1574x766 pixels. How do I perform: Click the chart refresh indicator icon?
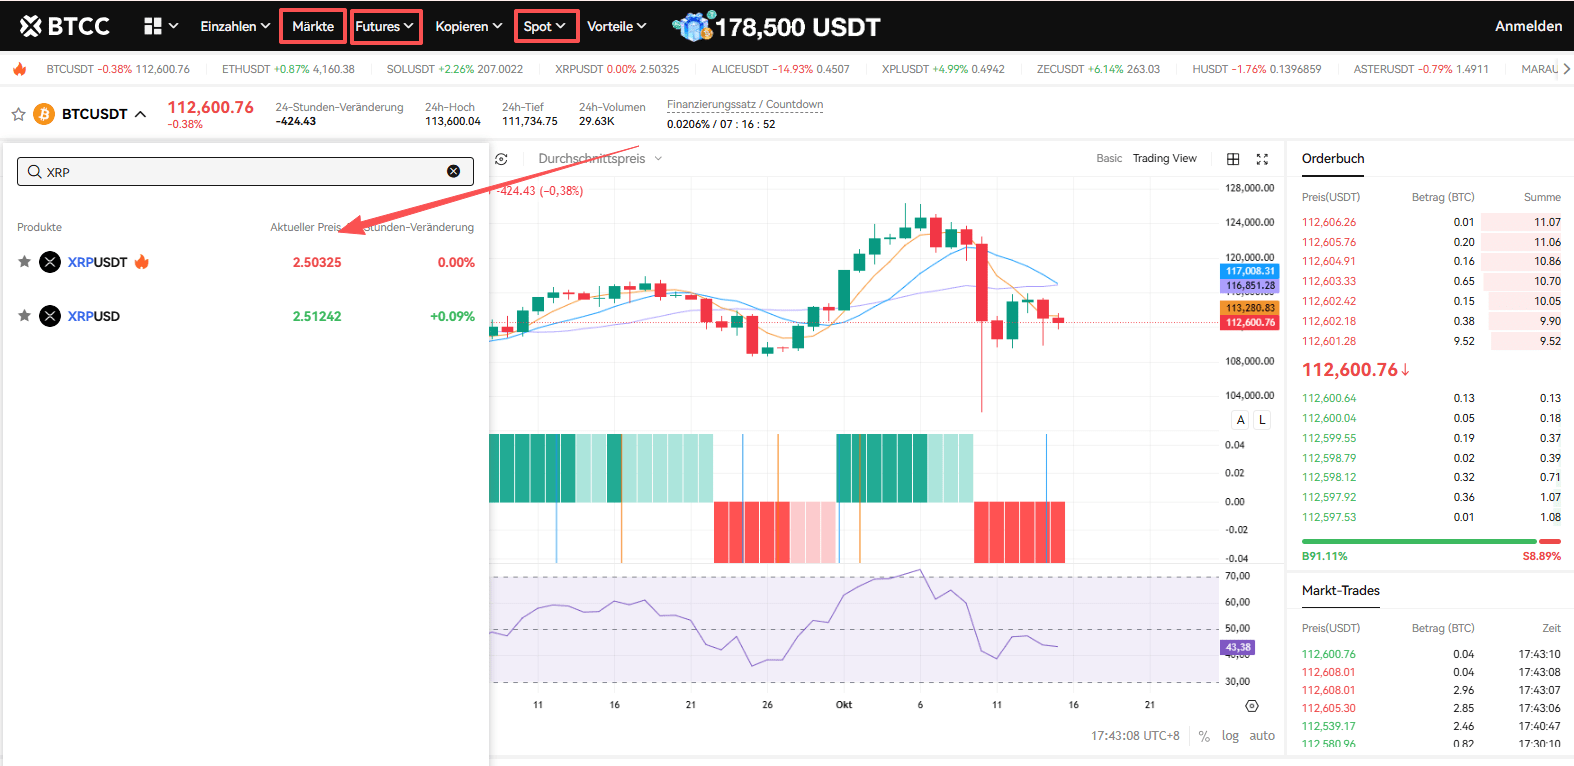pyautogui.click(x=501, y=159)
